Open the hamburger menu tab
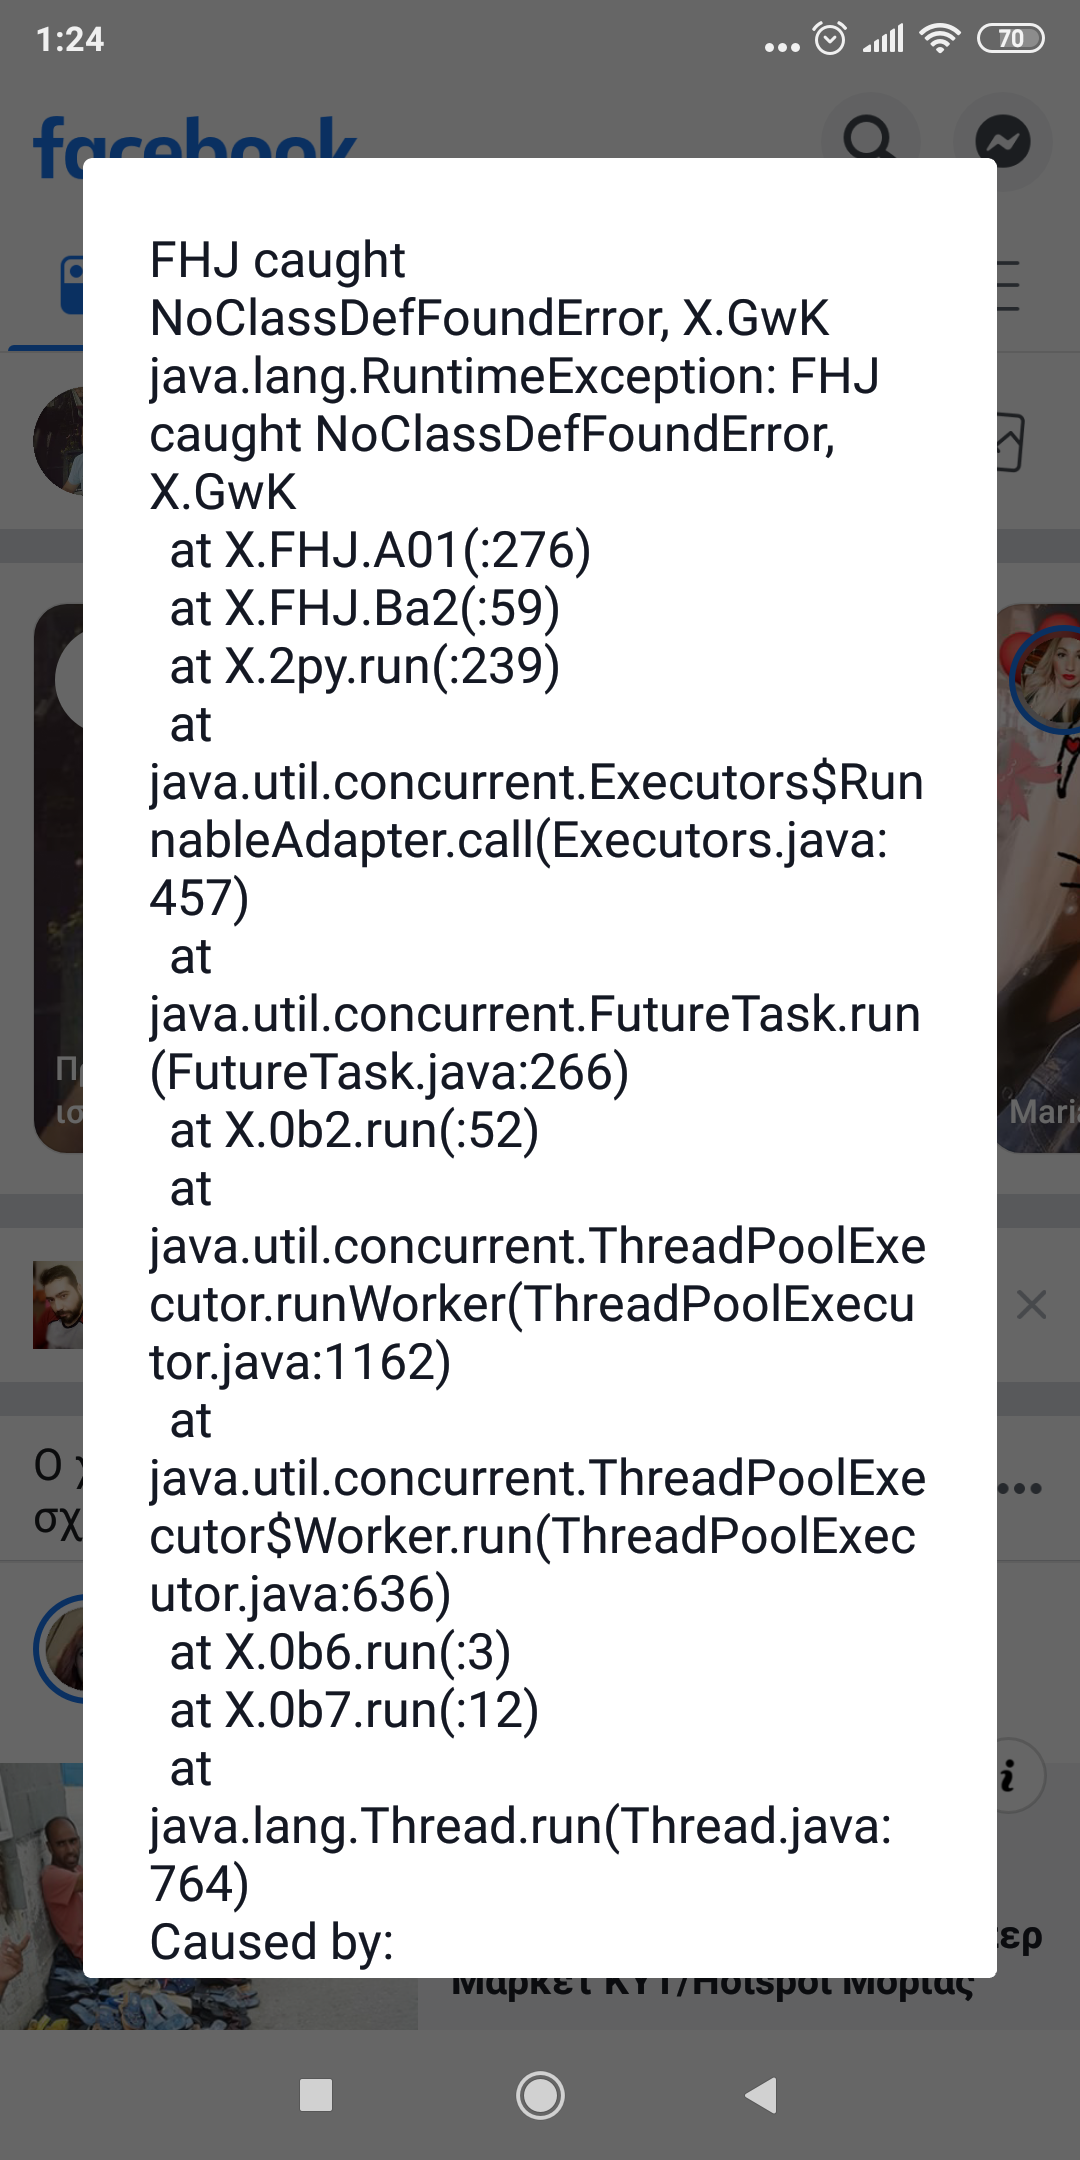The width and height of the screenshot is (1080, 2160). click(1008, 287)
